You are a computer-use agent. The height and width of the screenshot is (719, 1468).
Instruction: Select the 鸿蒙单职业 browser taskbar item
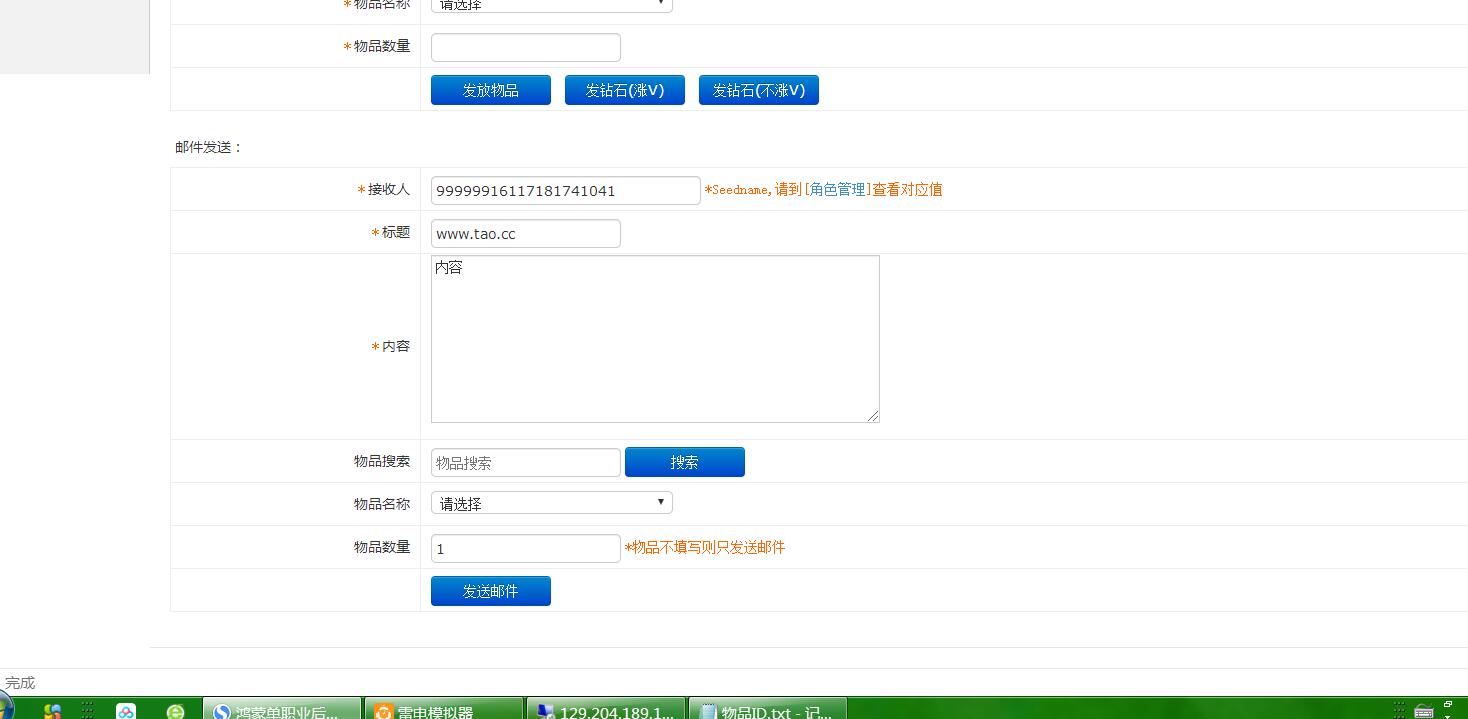pyautogui.click(x=282, y=710)
